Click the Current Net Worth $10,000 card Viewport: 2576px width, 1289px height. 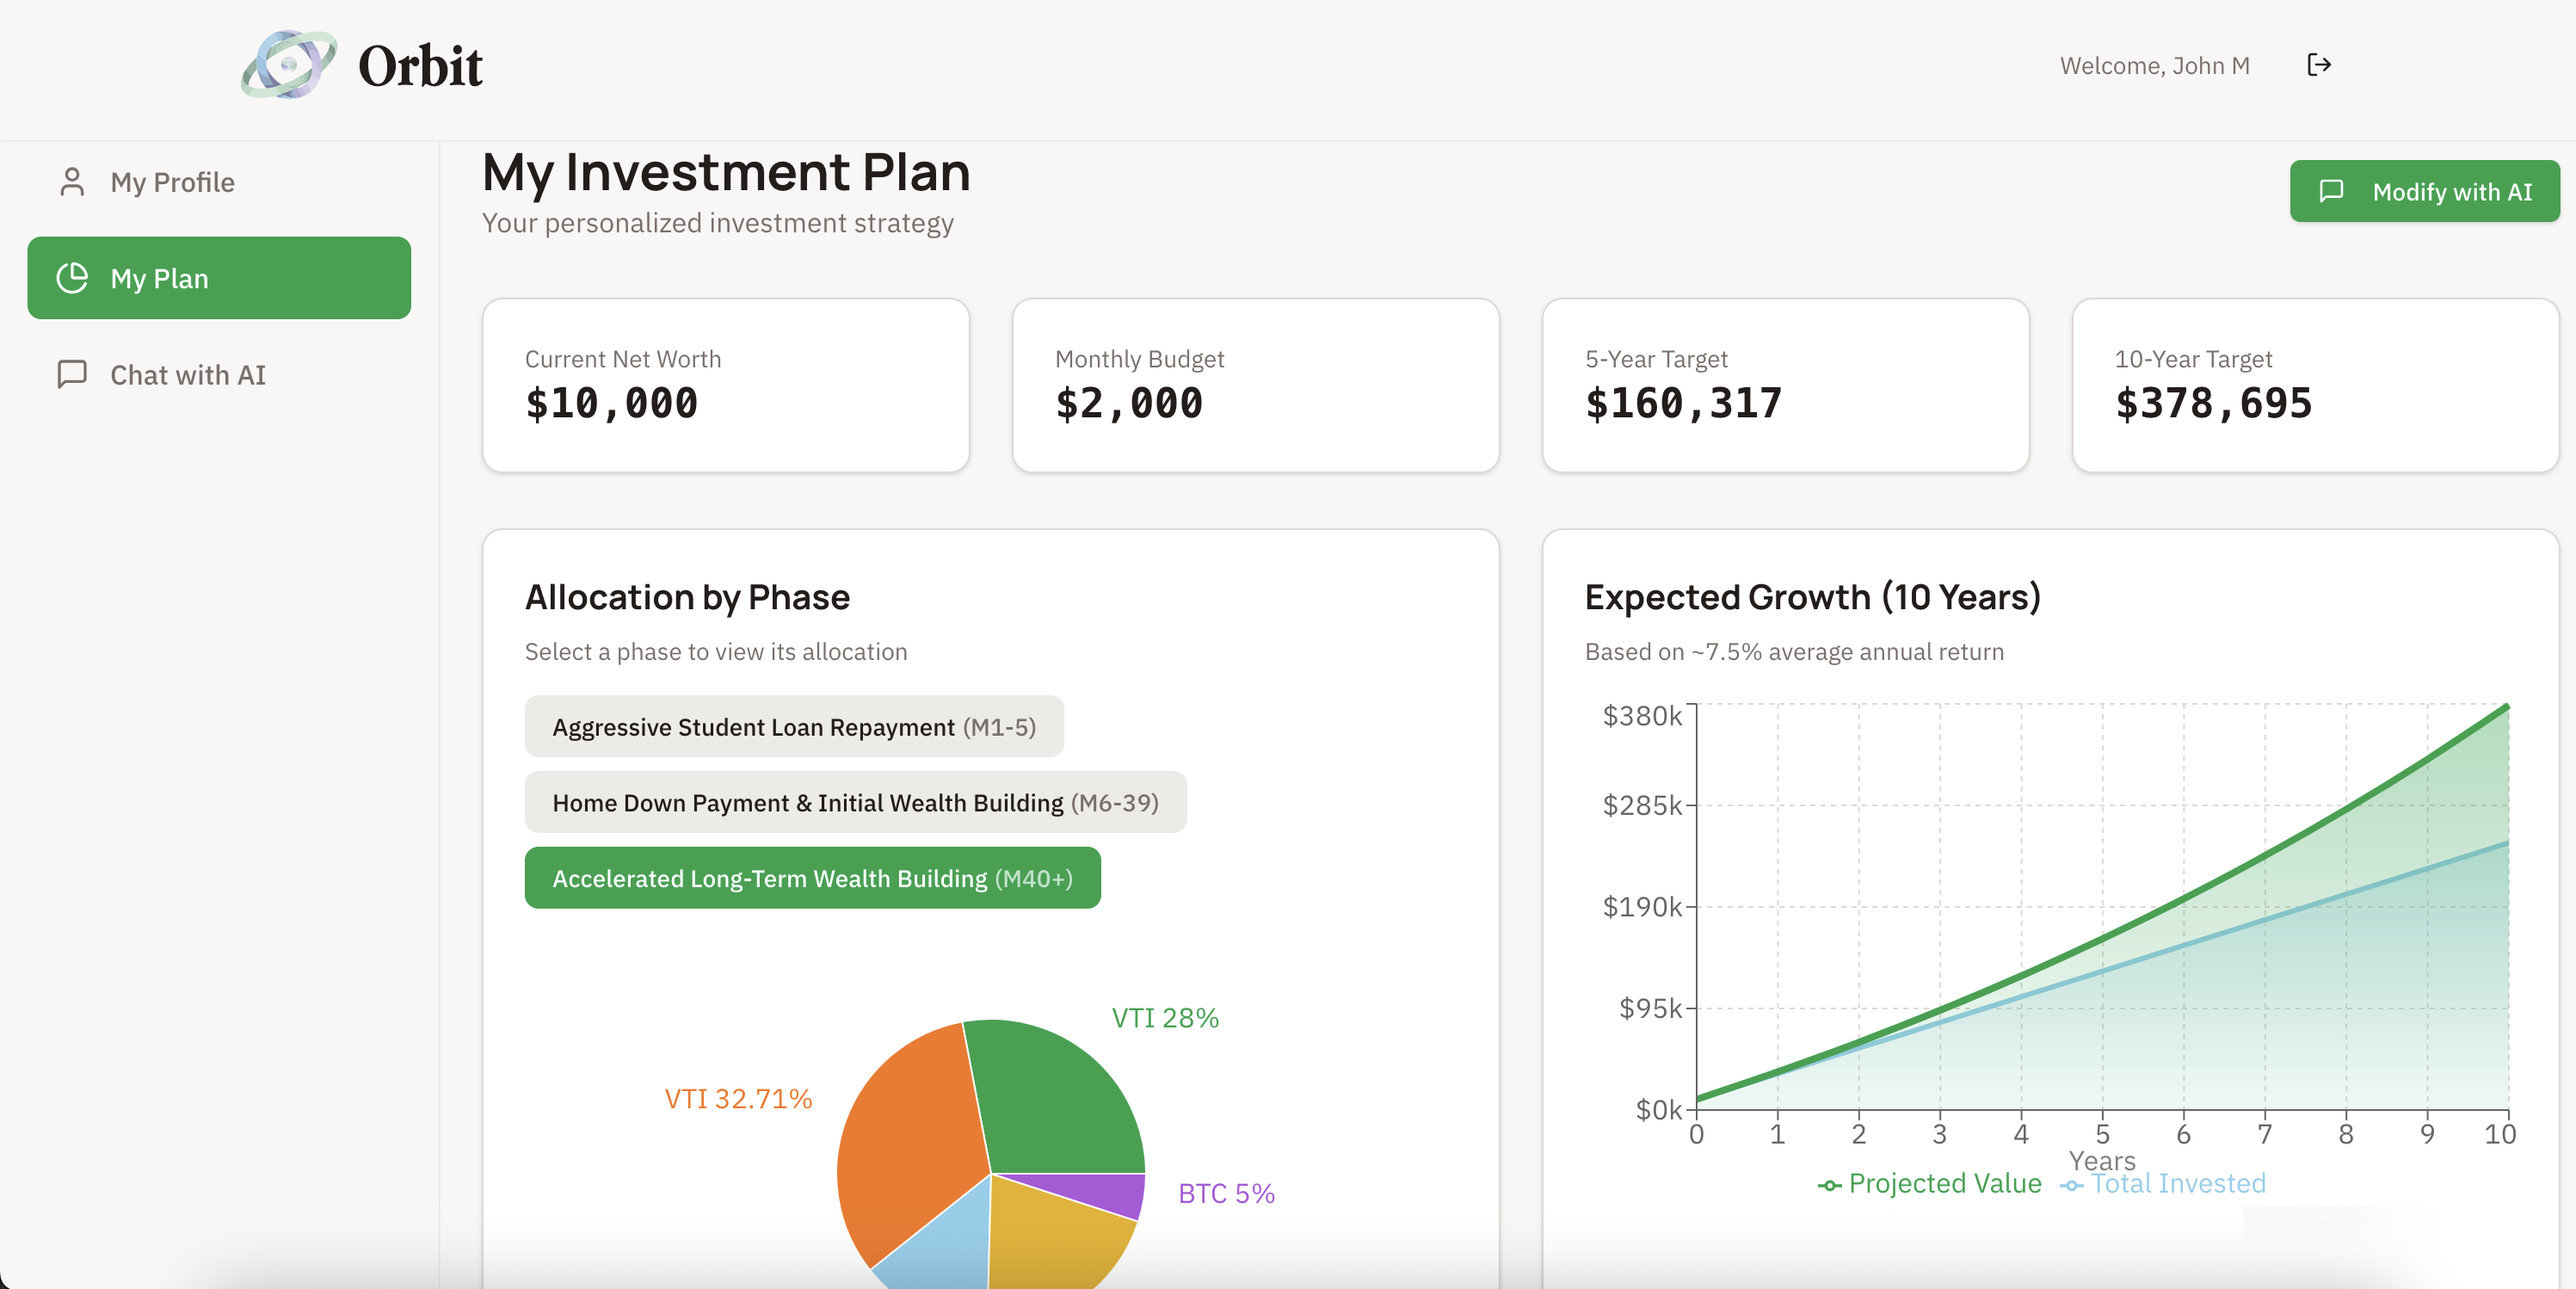726,385
